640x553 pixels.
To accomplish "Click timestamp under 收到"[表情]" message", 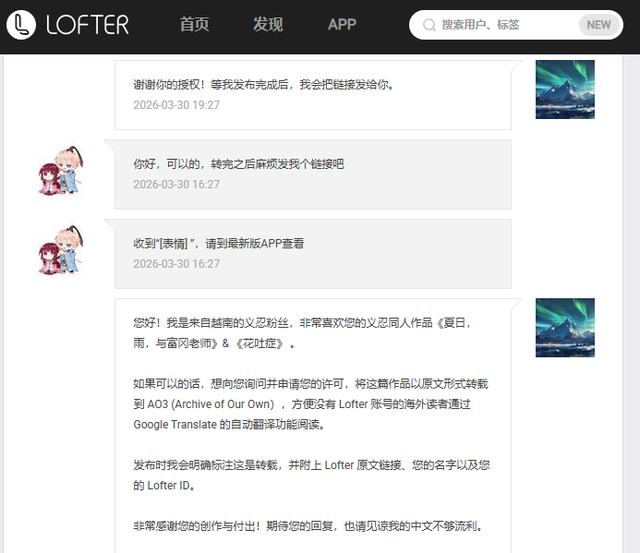I will coord(176,264).
